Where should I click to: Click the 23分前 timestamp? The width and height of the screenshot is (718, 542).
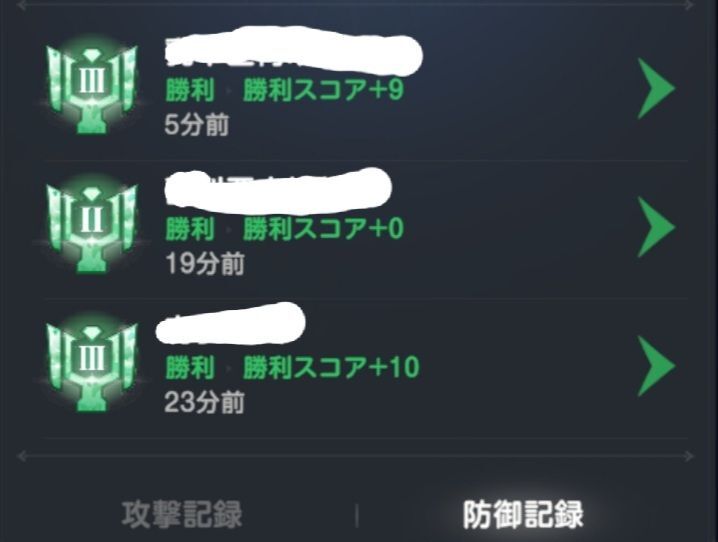tap(204, 402)
